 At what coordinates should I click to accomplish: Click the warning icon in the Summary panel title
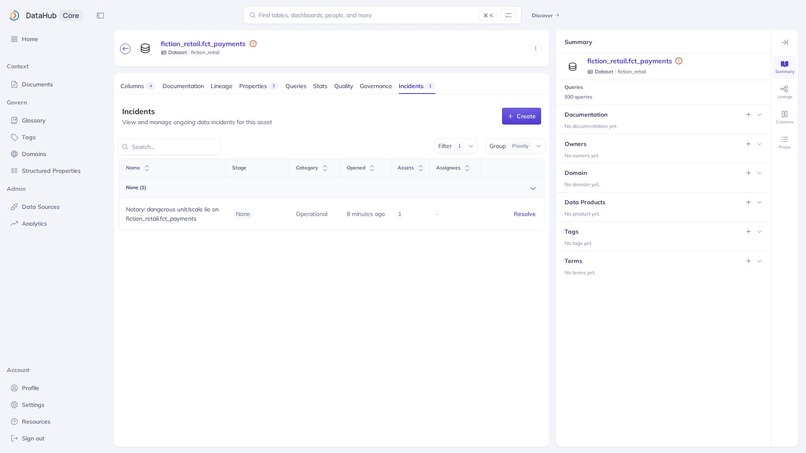pyautogui.click(x=679, y=61)
